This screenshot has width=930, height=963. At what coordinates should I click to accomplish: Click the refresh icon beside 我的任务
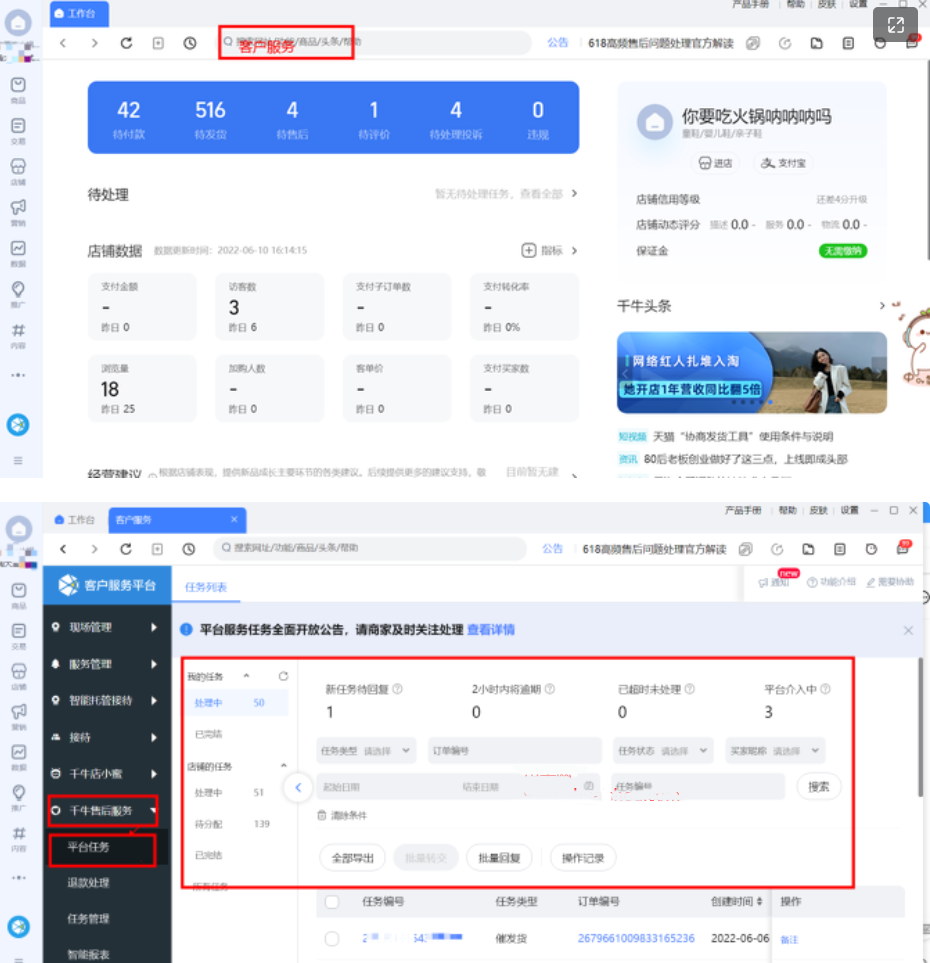click(x=283, y=677)
